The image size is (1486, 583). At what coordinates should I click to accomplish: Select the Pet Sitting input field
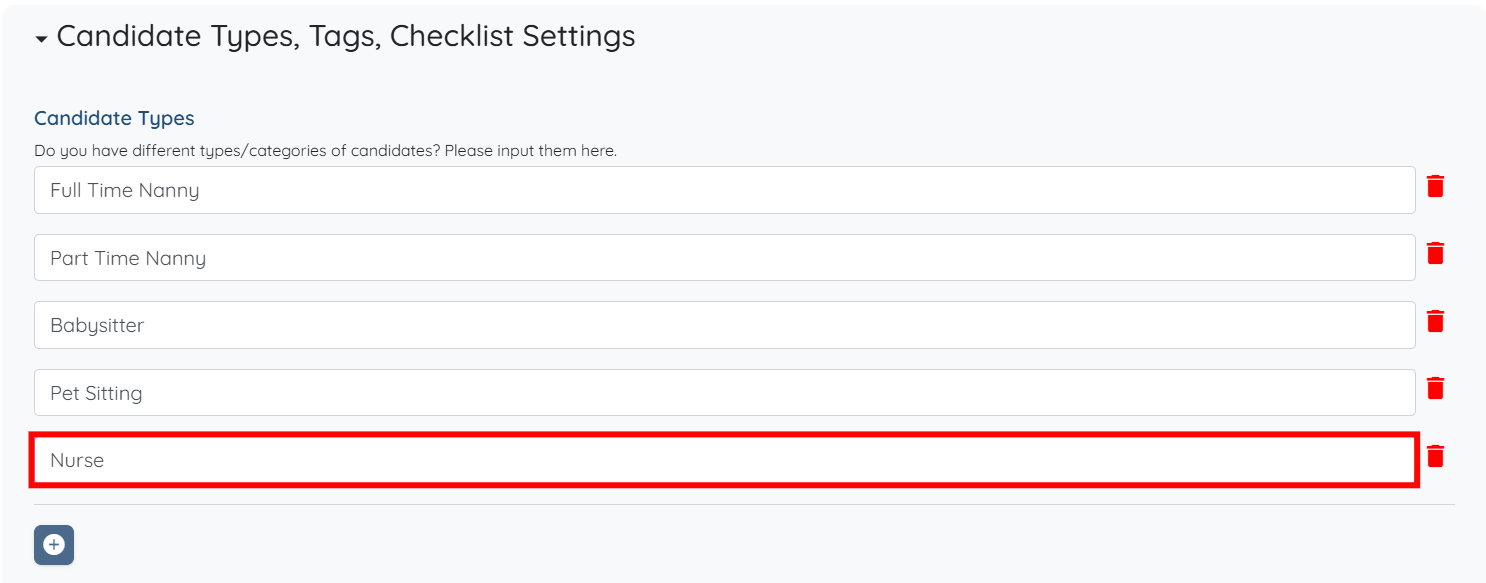[724, 393]
